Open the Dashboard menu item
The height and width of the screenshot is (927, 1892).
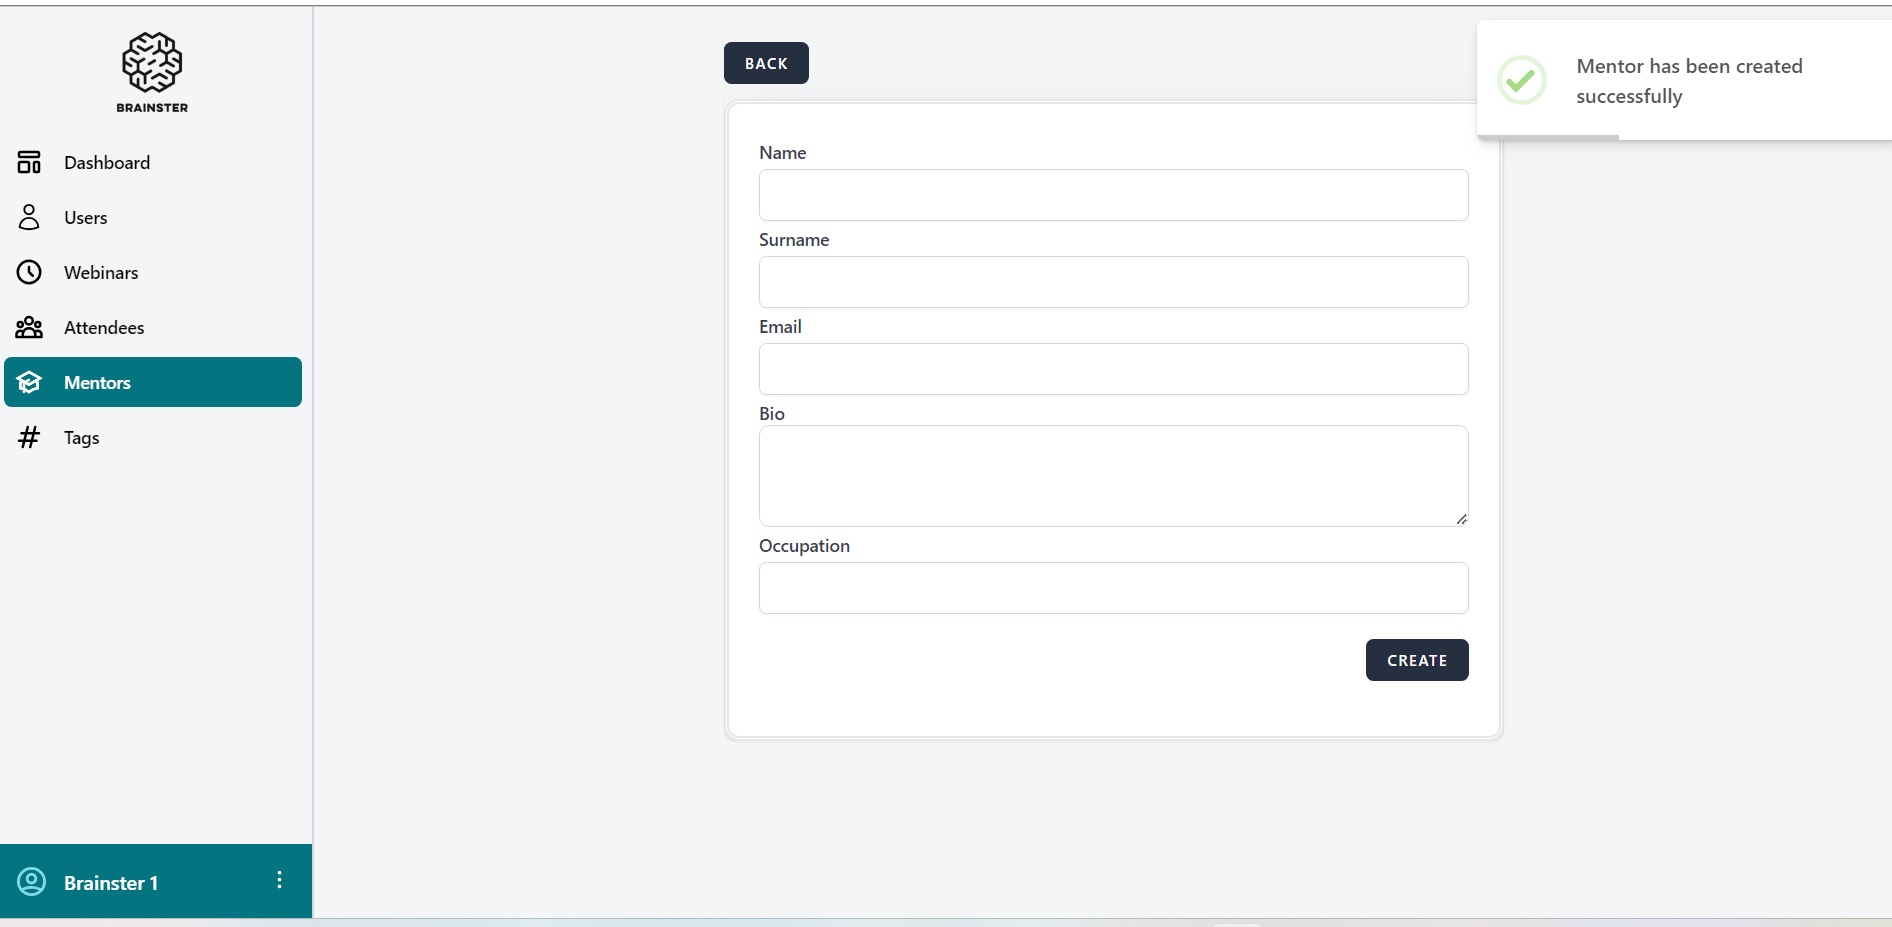click(107, 162)
